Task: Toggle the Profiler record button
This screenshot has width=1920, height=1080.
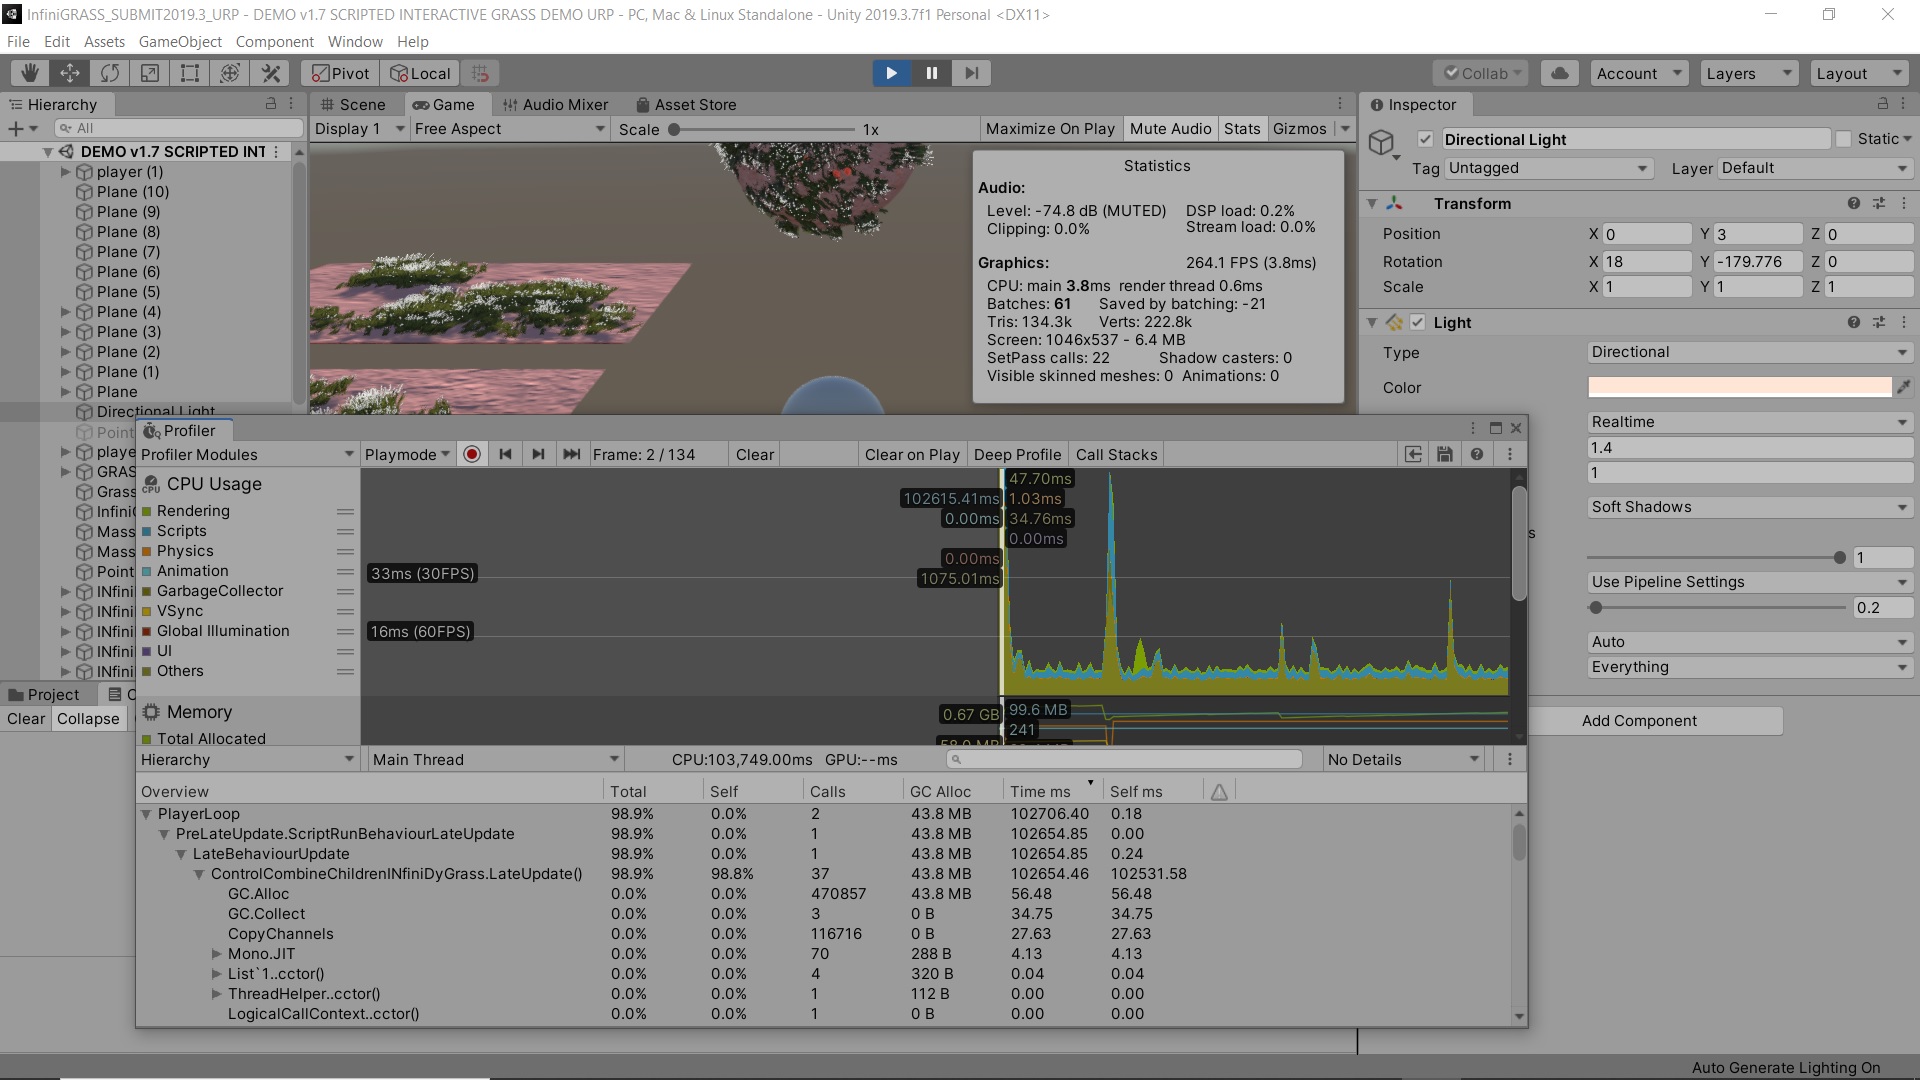Action: pyautogui.click(x=472, y=454)
